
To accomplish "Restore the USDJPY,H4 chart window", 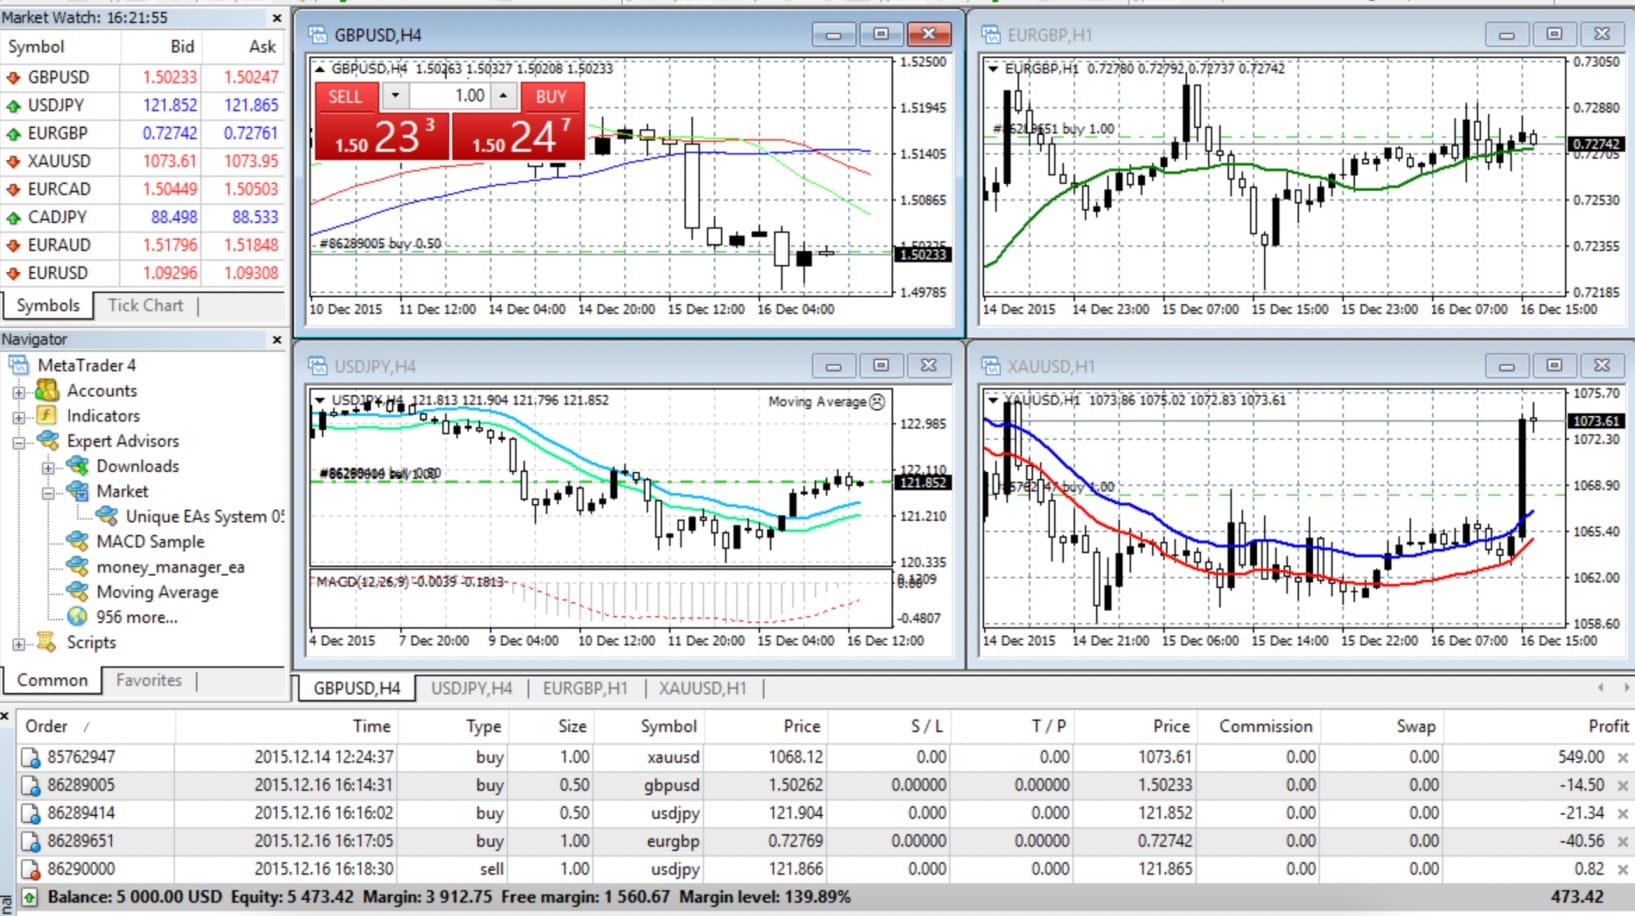I will (881, 366).
